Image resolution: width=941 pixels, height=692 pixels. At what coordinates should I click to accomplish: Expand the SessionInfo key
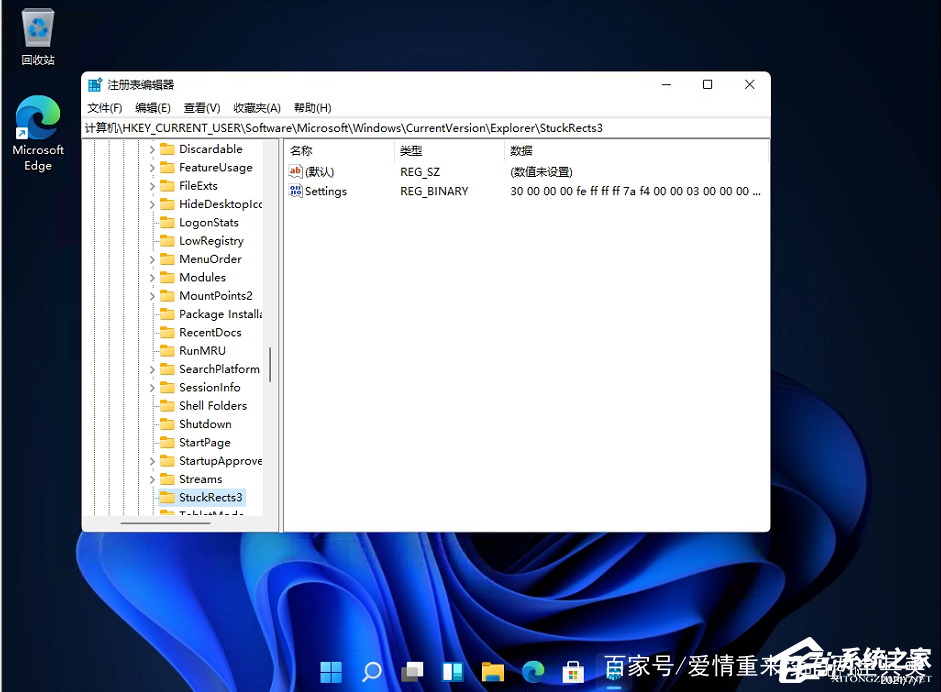click(x=152, y=388)
